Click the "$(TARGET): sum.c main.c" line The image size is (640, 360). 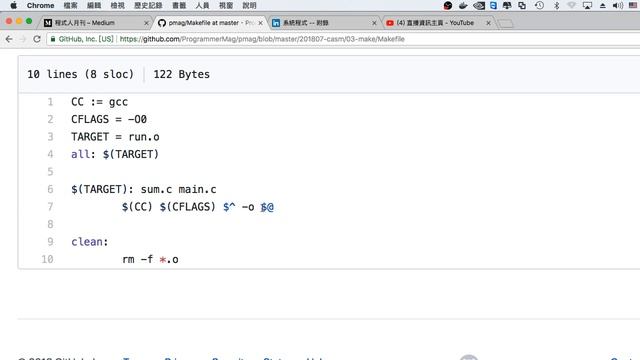click(144, 189)
